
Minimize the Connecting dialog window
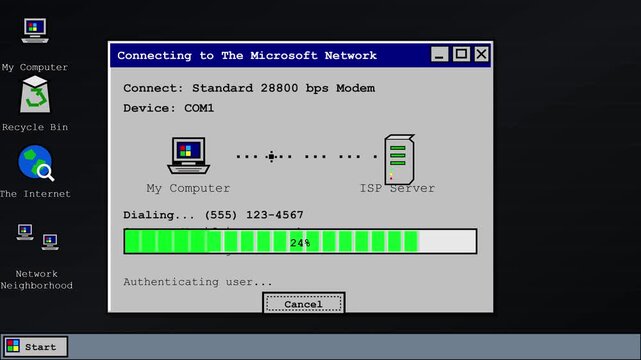coord(439,54)
